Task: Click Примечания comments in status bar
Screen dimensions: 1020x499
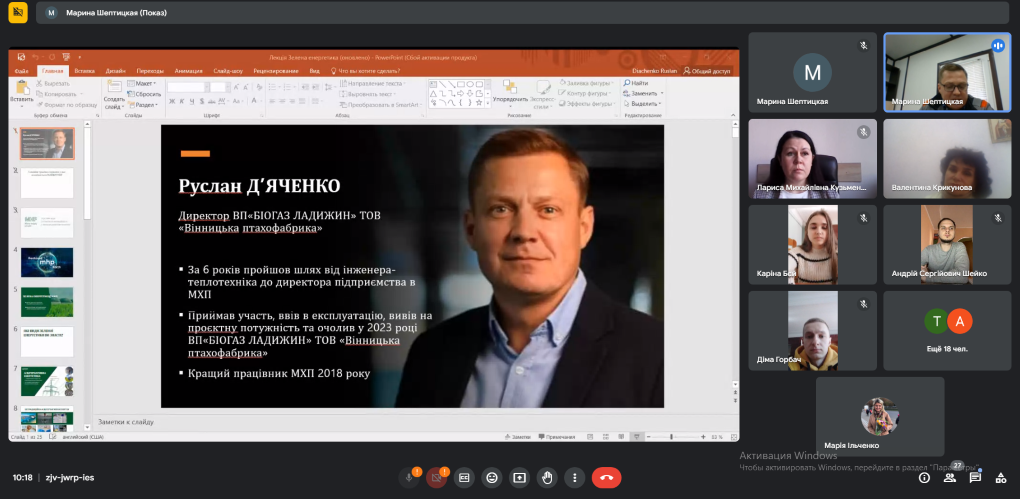Action: click(557, 437)
